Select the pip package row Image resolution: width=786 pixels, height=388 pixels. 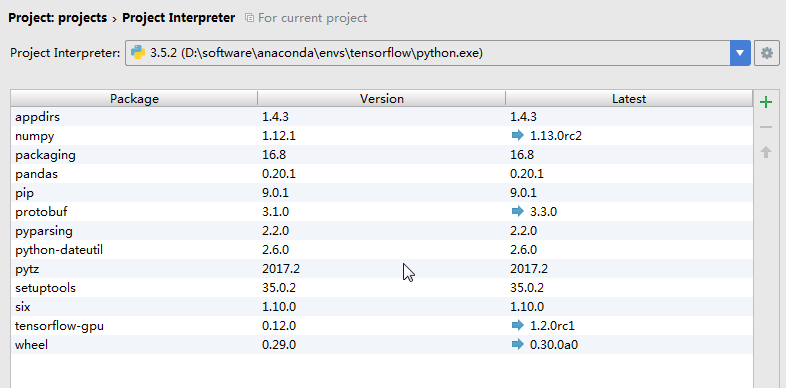point(381,193)
